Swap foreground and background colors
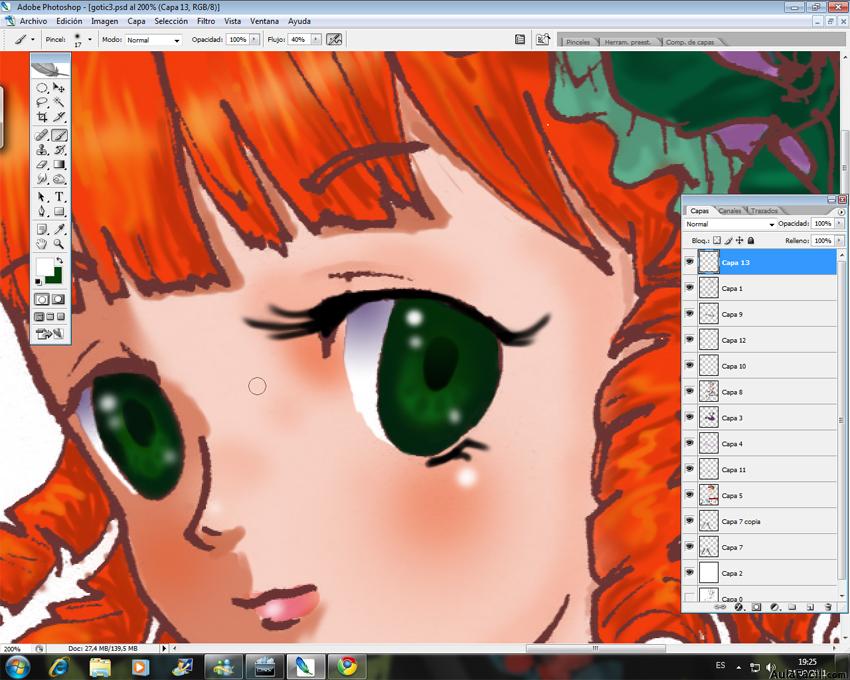Image resolution: width=850 pixels, height=680 pixels. point(60,260)
